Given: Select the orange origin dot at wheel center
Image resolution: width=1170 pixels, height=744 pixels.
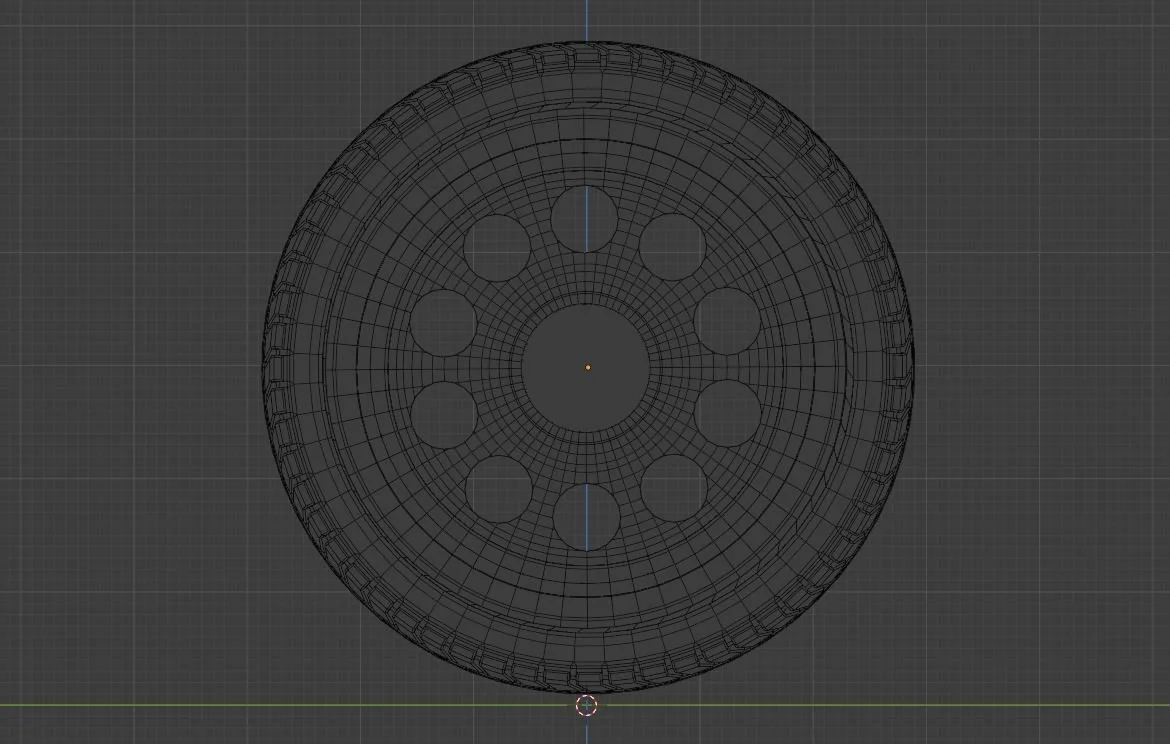Looking at the screenshot, I should [588, 367].
